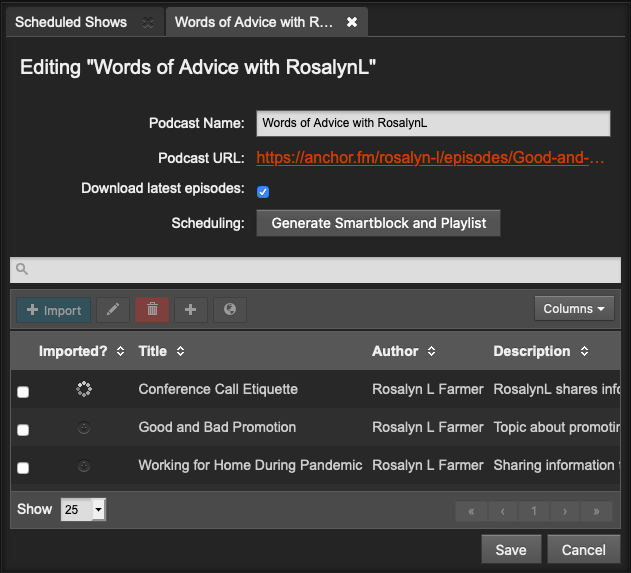Click the Import button with plus icon
631x573 pixels.
point(54,310)
